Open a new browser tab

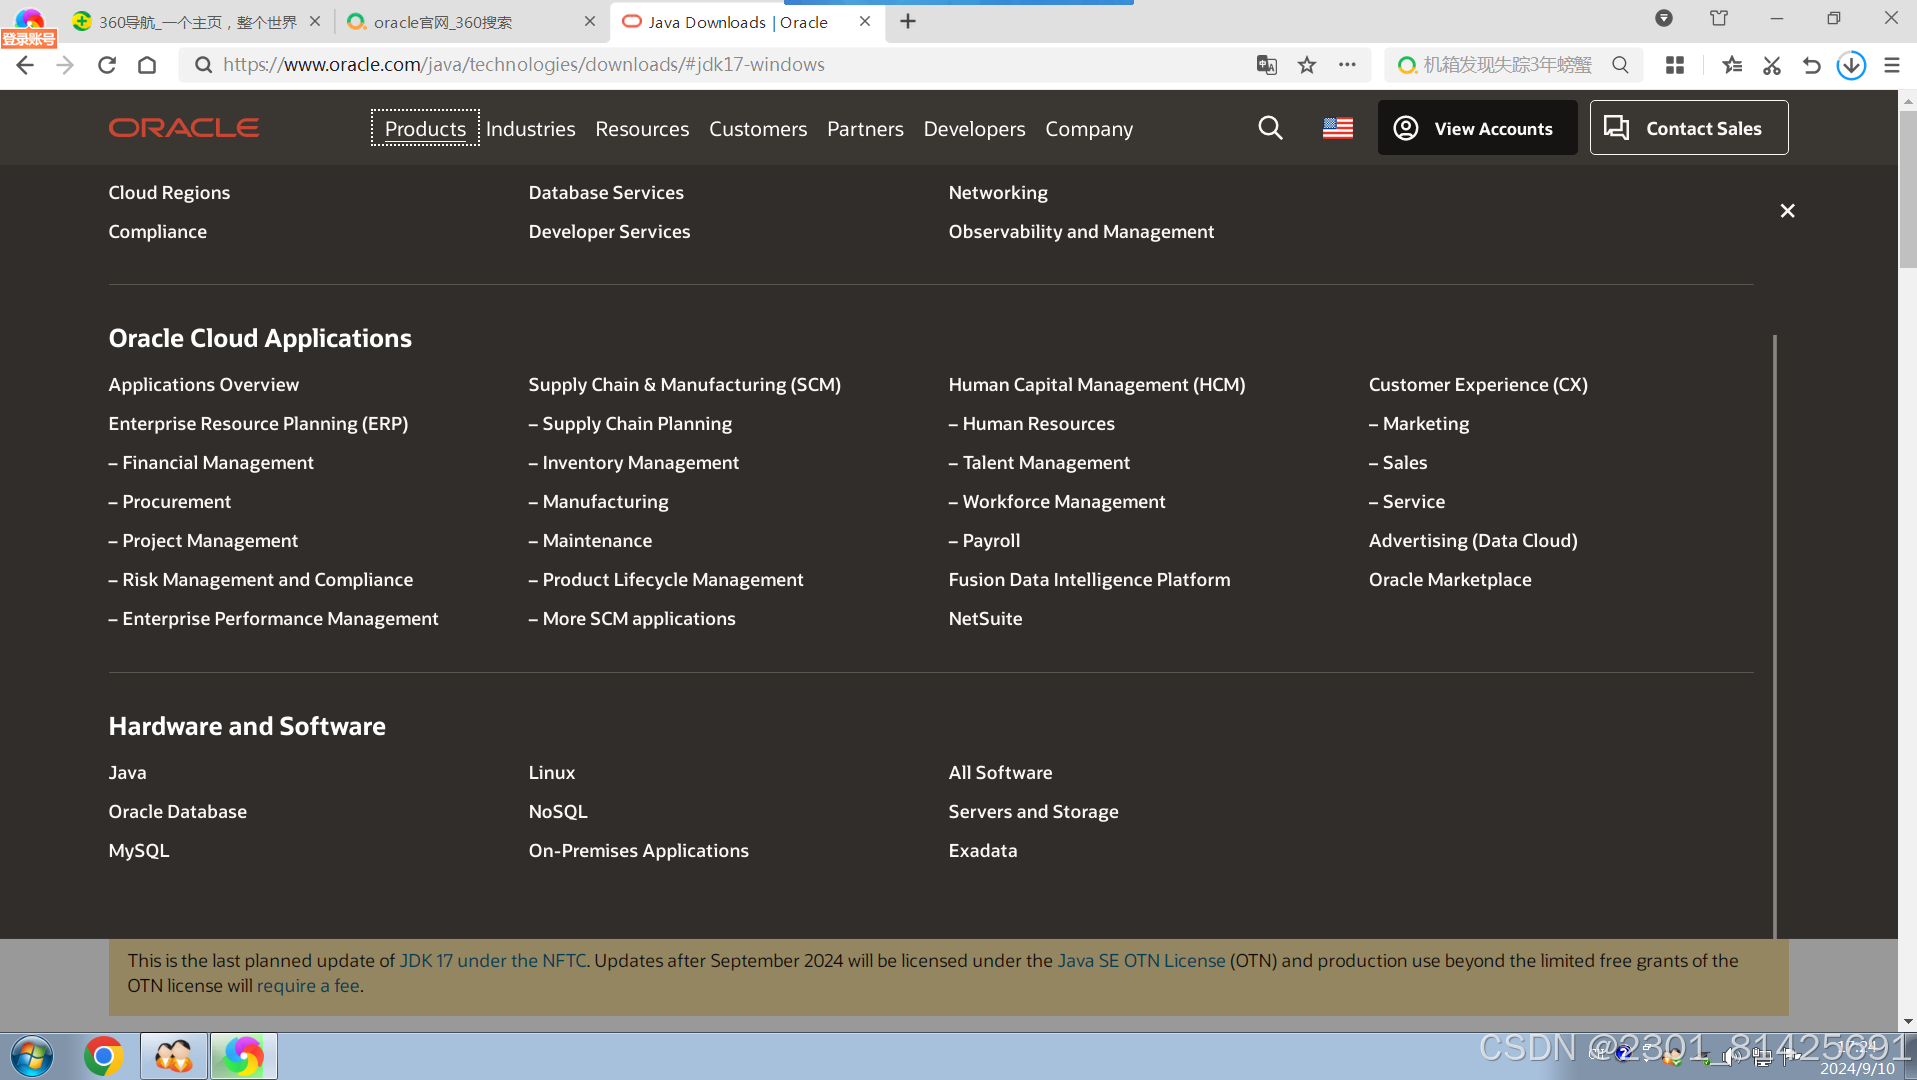[908, 21]
